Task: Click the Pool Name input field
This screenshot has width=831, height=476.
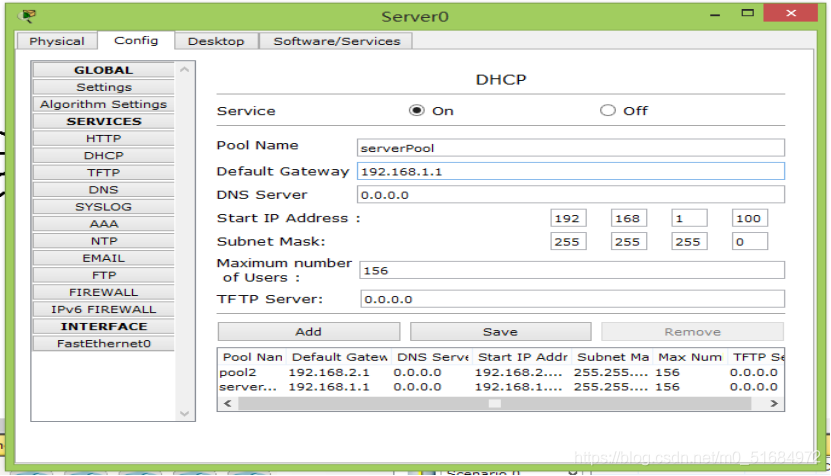Action: (571, 148)
